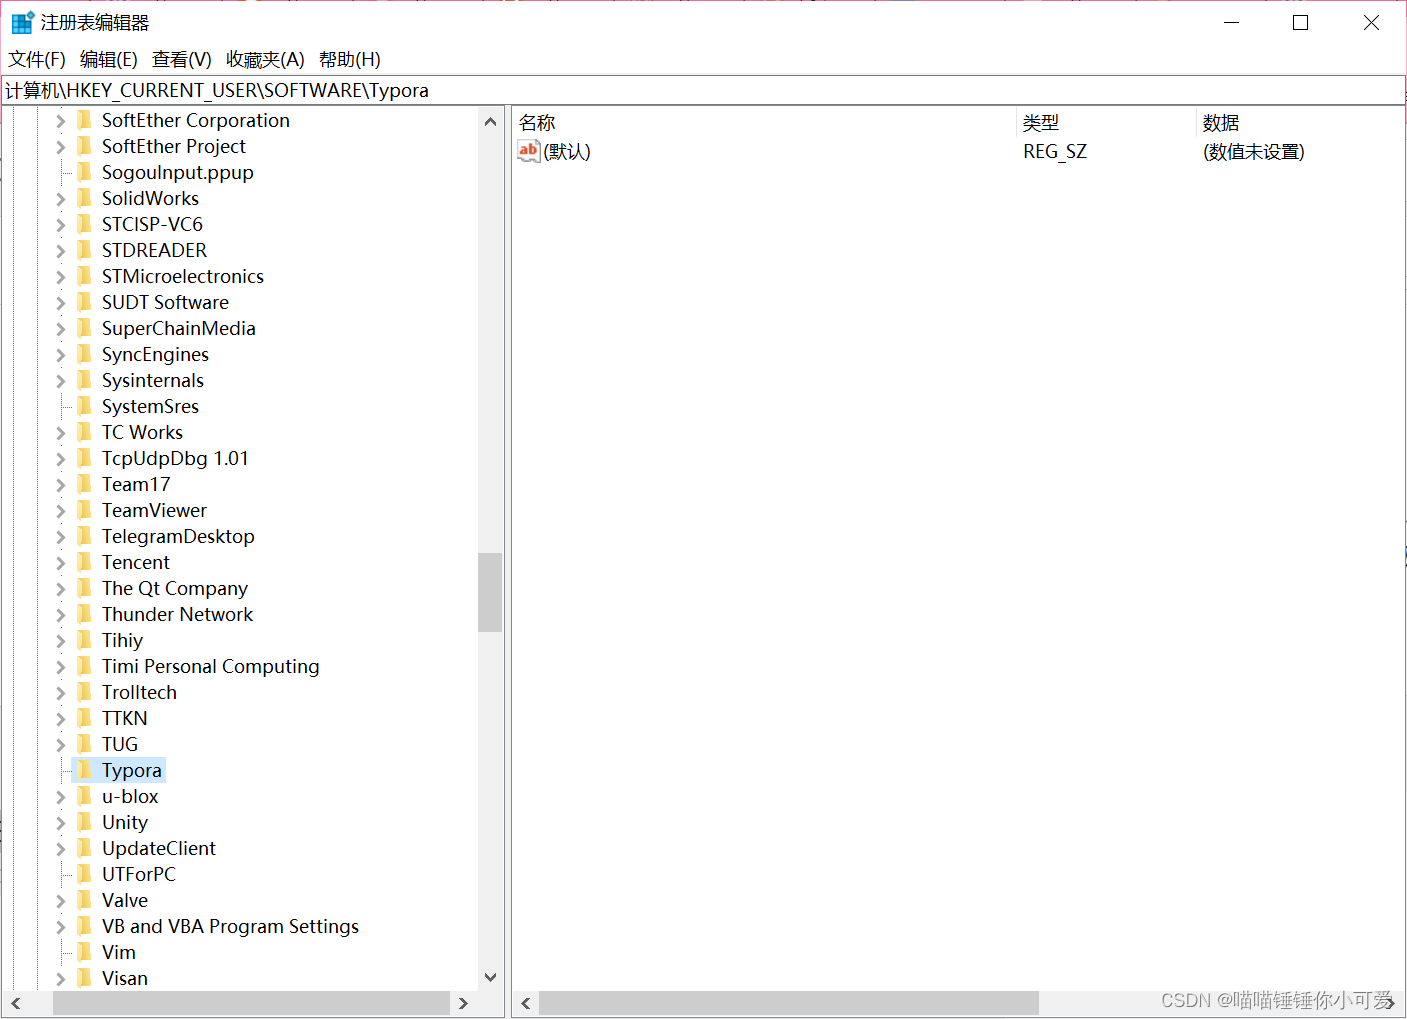1407x1019 pixels.
Task: Pick the UpdateClient folder icon
Action: (x=85, y=848)
